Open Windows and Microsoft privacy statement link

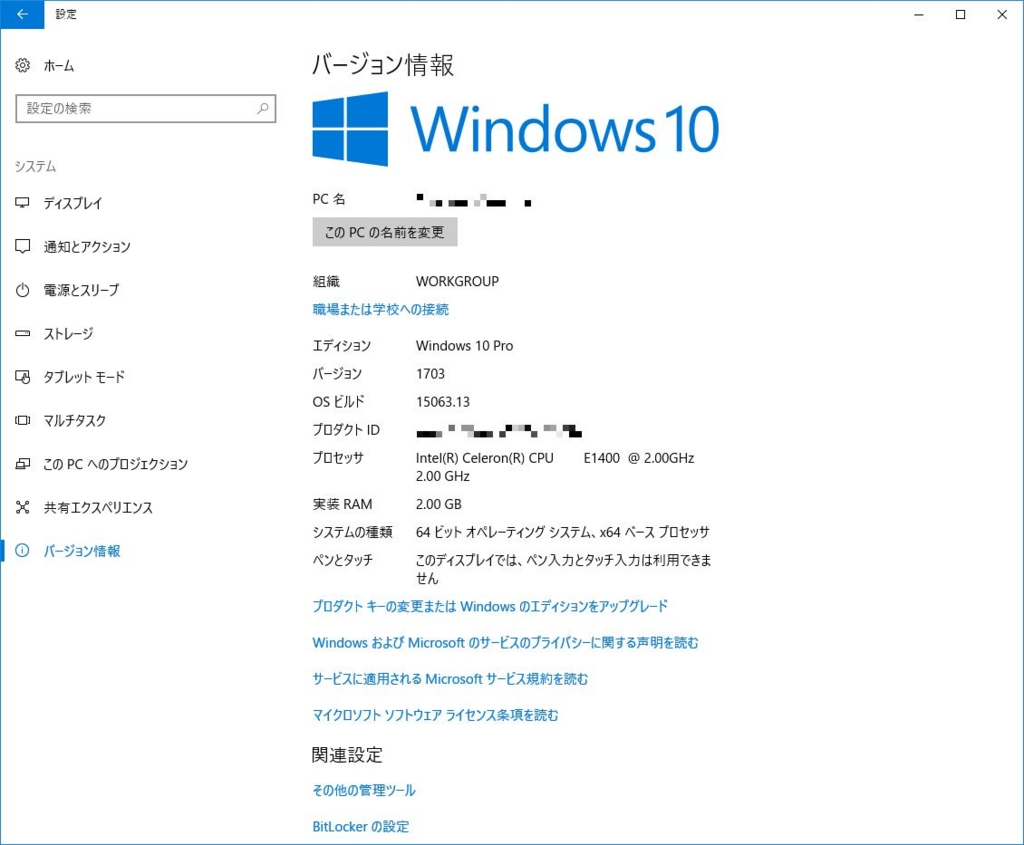pos(505,643)
